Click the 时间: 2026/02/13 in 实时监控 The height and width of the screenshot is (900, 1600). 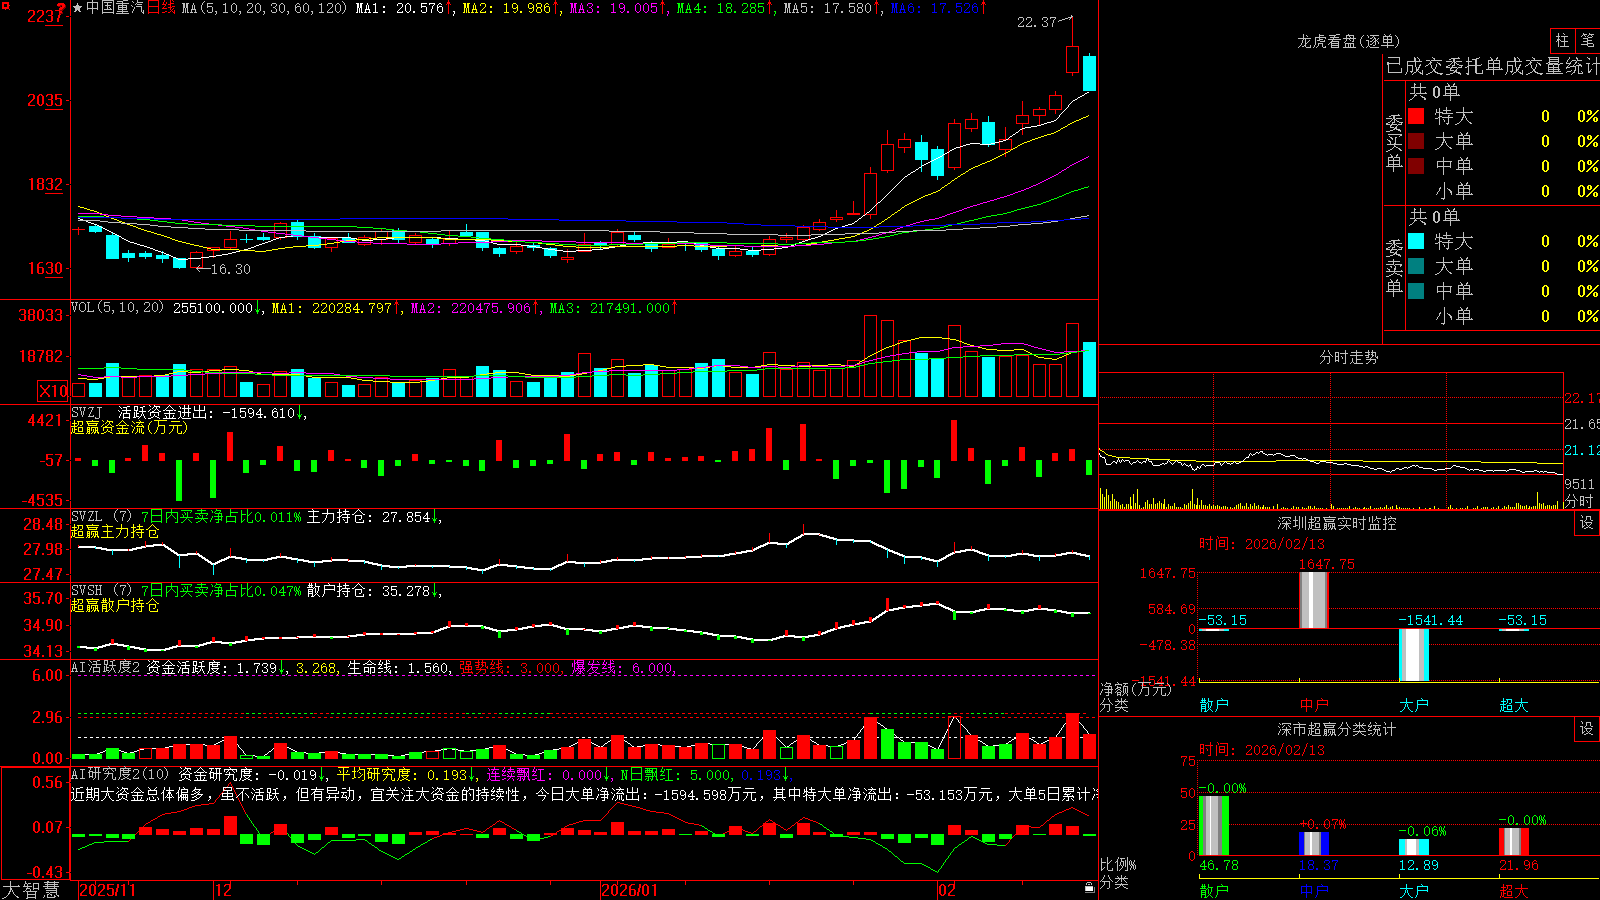click(1262, 544)
